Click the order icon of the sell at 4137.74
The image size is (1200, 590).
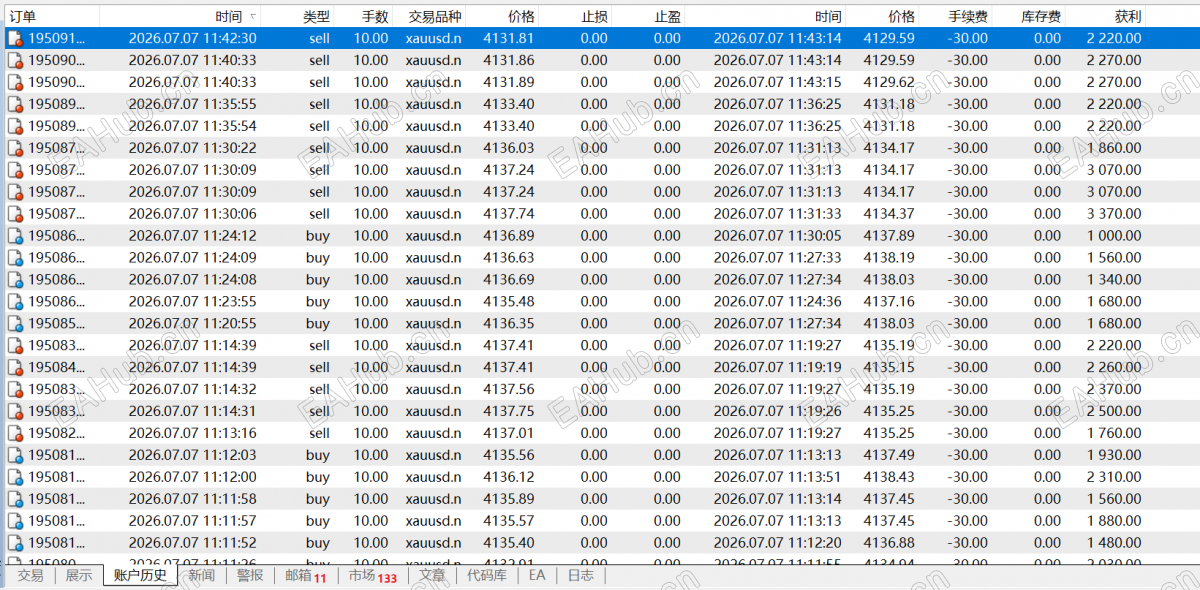pyautogui.click(x=15, y=215)
